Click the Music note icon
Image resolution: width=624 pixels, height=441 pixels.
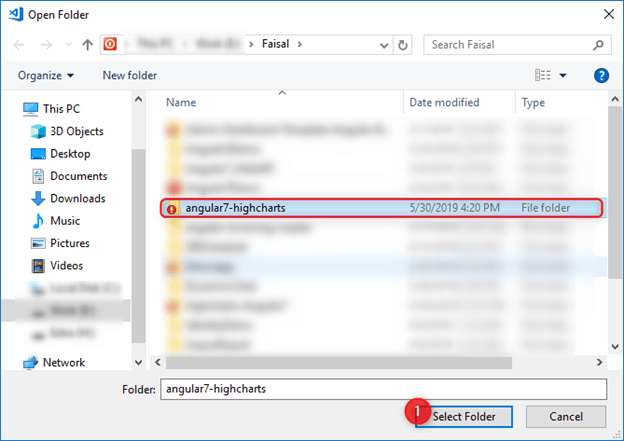coord(38,220)
